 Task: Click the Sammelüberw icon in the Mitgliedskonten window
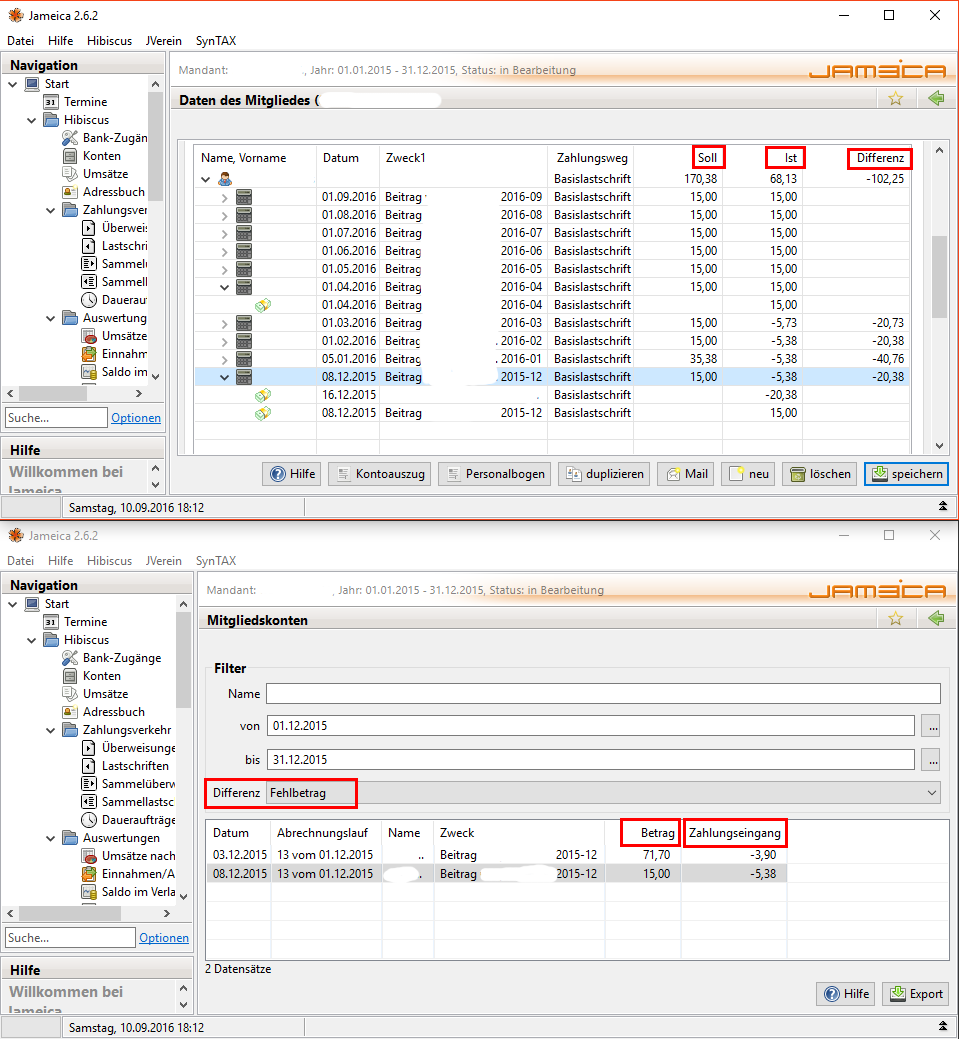click(89, 784)
